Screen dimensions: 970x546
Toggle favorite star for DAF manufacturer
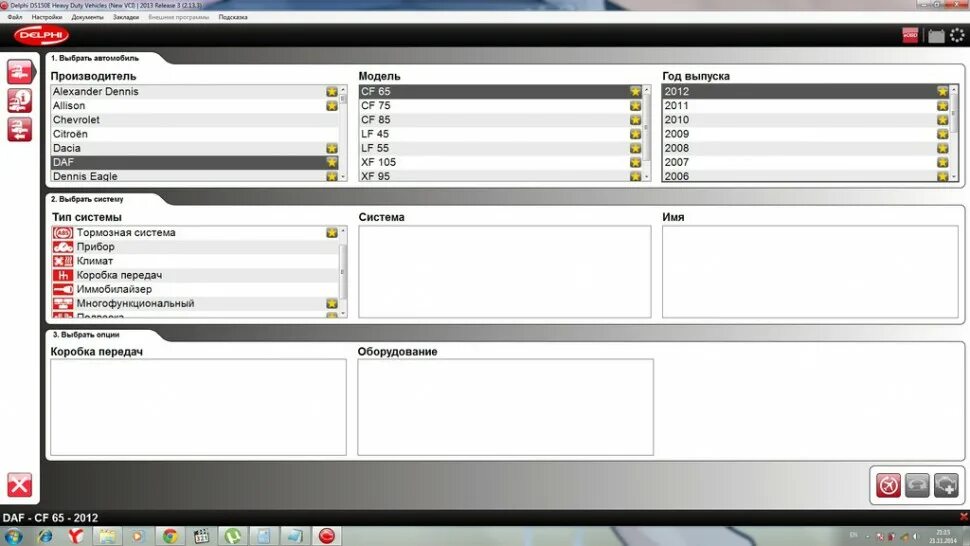point(332,162)
